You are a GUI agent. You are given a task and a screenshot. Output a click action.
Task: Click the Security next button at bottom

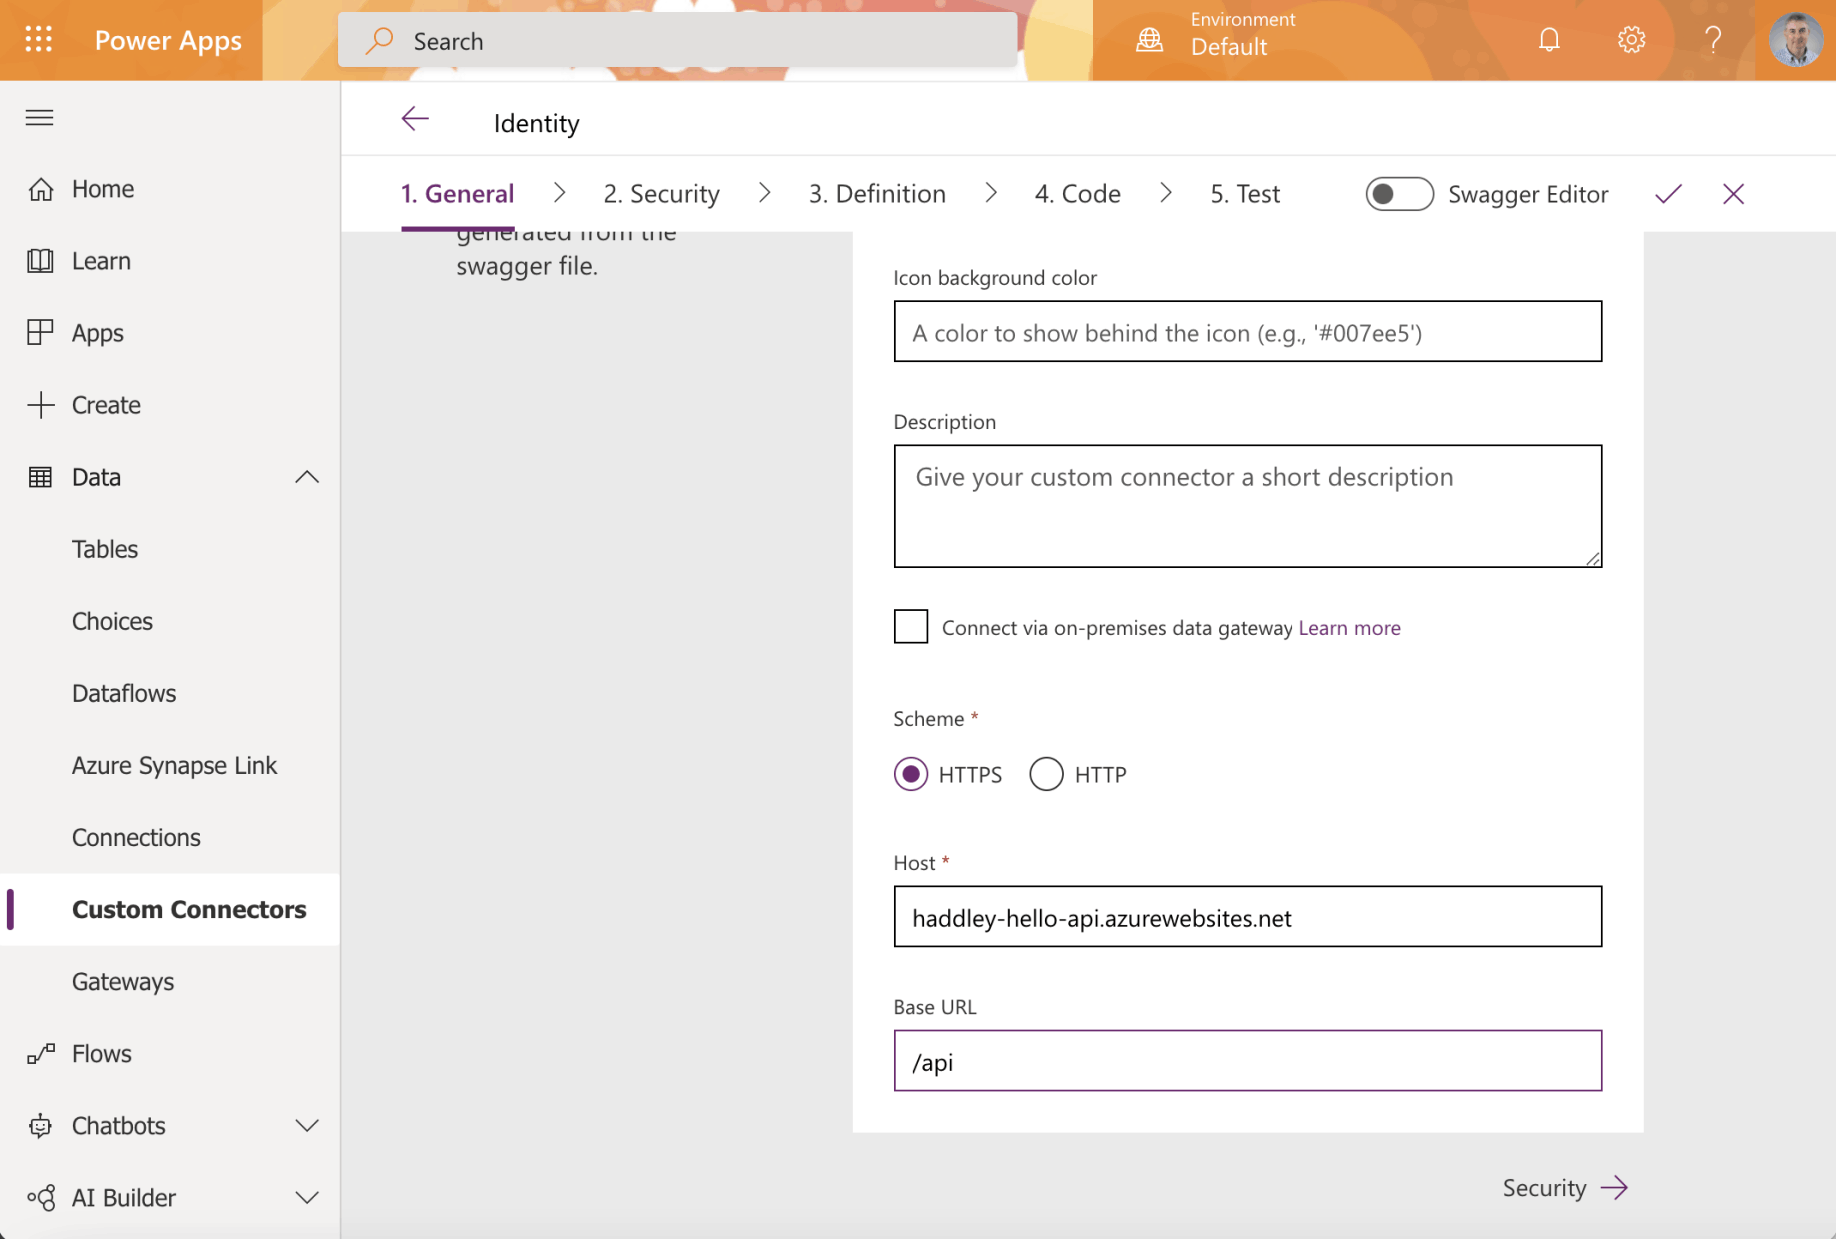1564,1188
